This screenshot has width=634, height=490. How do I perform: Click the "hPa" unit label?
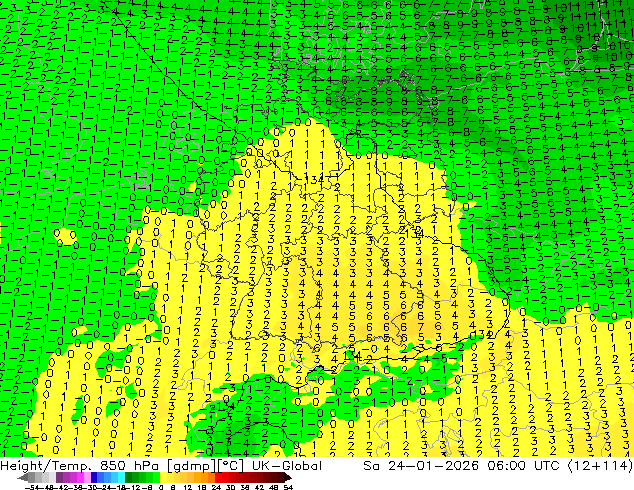(x=146, y=466)
